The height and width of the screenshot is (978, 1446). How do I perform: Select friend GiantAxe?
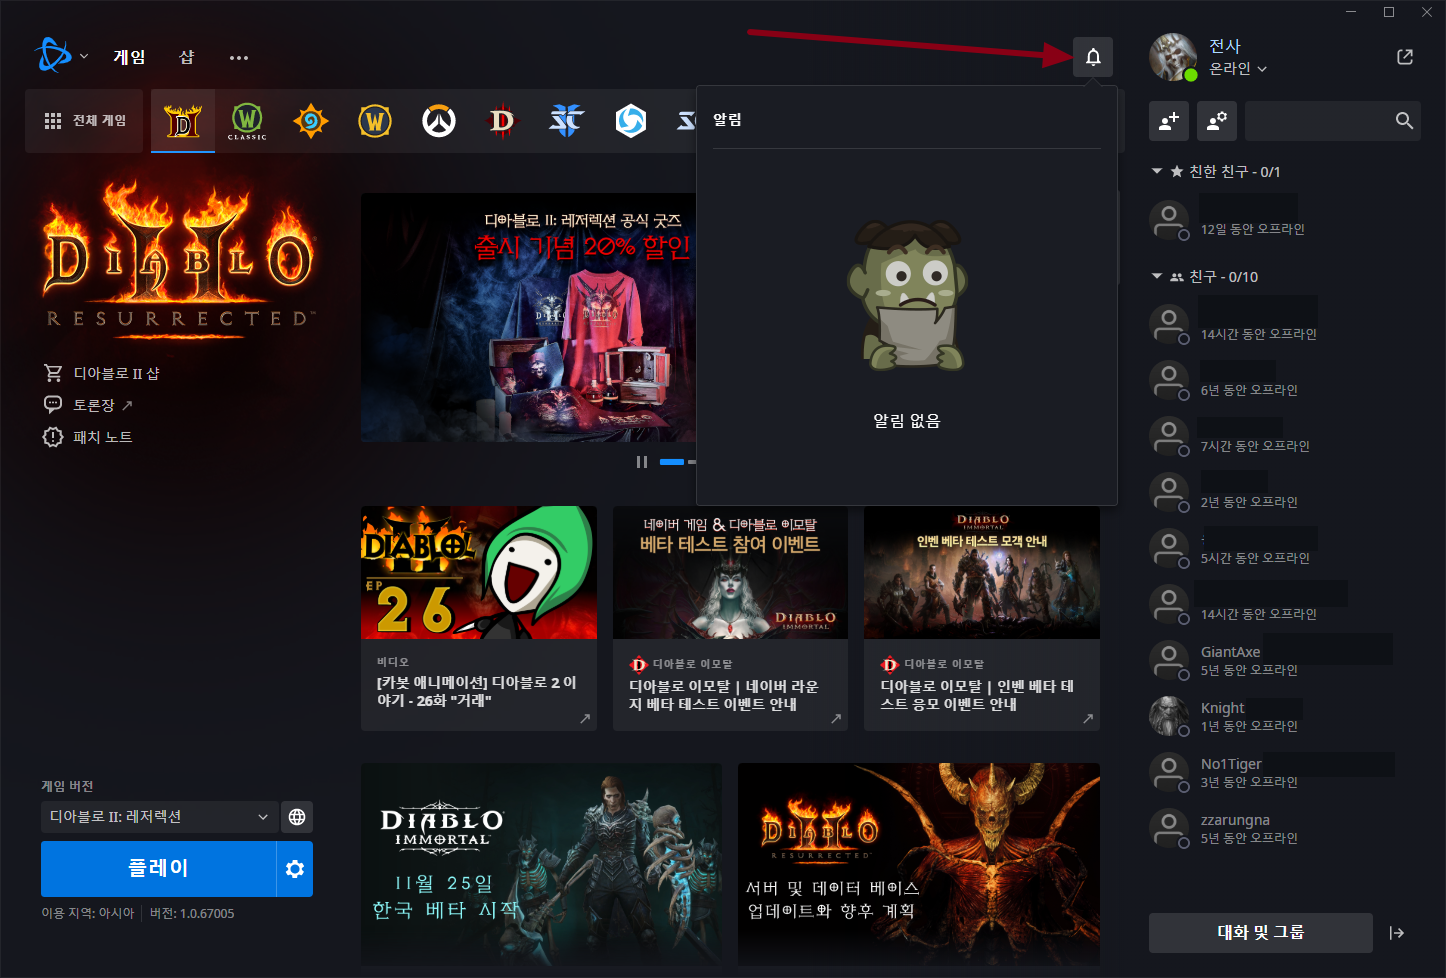point(1285,661)
